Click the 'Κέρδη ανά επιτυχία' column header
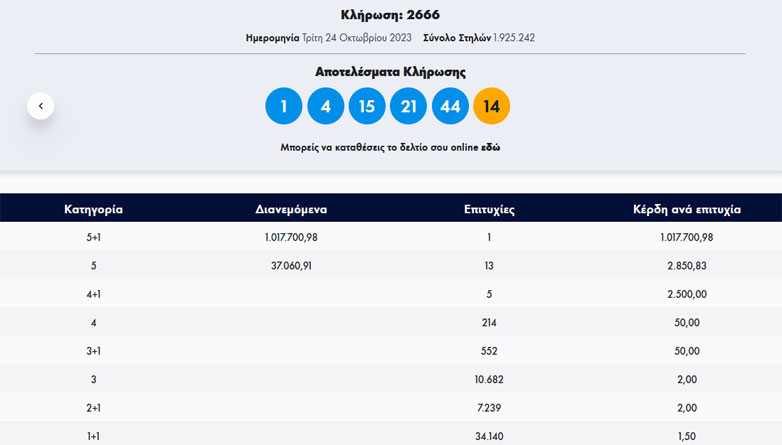The width and height of the screenshot is (782, 445). pos(686,210)
